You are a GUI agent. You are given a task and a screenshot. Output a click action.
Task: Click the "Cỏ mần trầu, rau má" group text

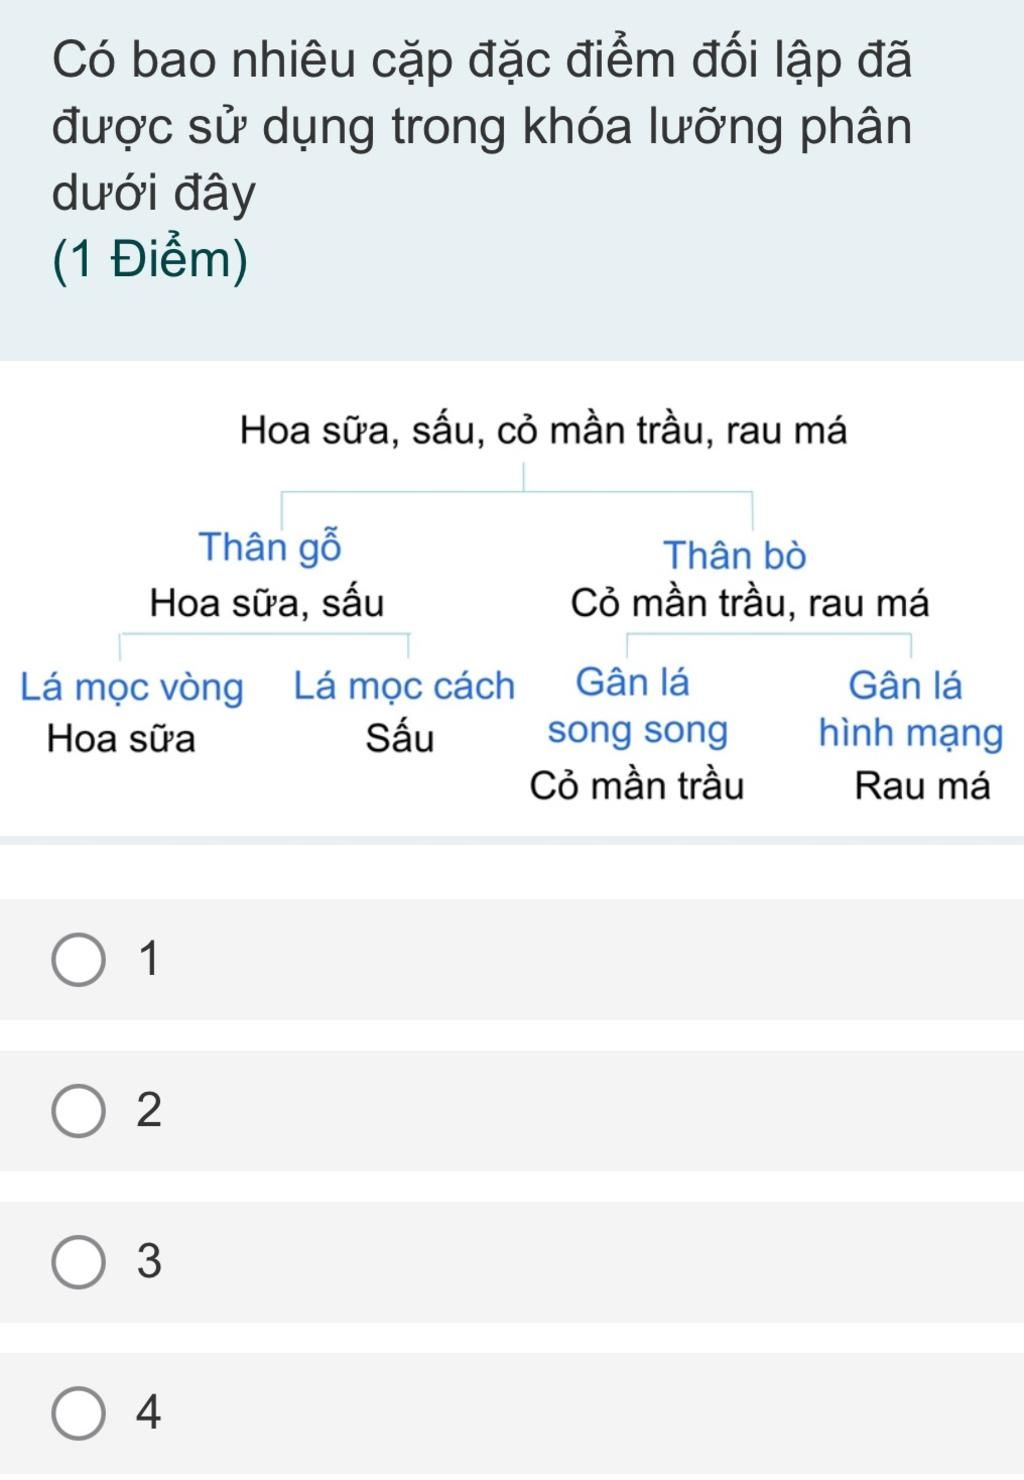(x=750, y=604)
